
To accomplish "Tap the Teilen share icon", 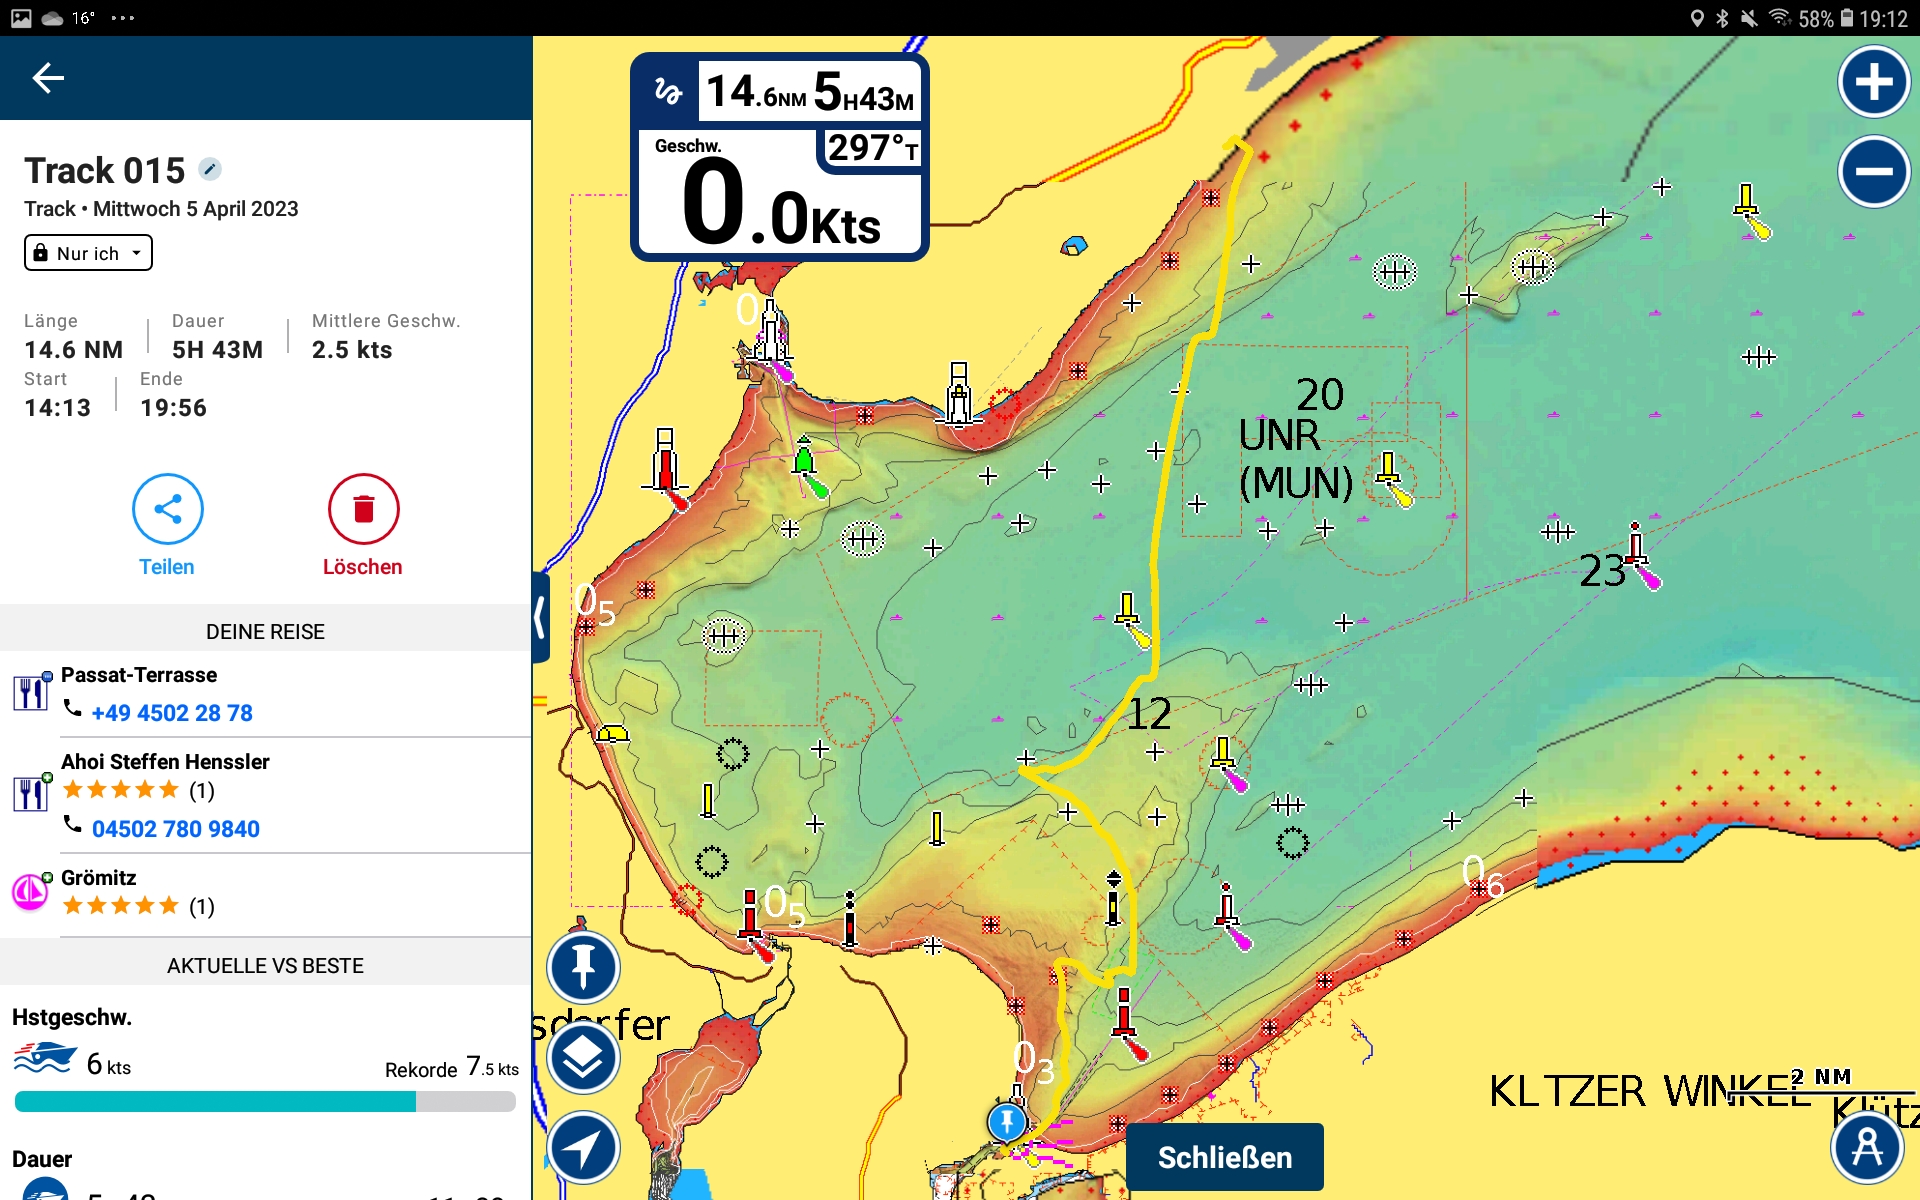I will (167, 509).
